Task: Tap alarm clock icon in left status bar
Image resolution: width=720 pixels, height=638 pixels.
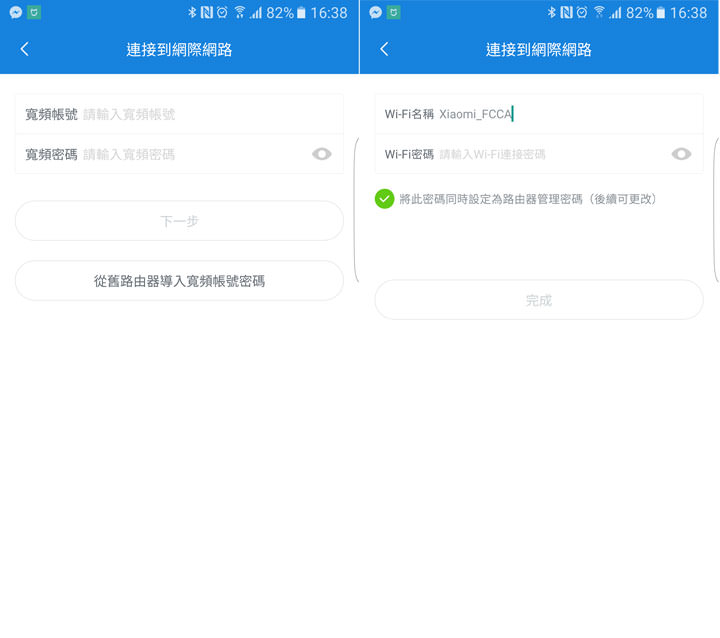Action: coord(222,13)
